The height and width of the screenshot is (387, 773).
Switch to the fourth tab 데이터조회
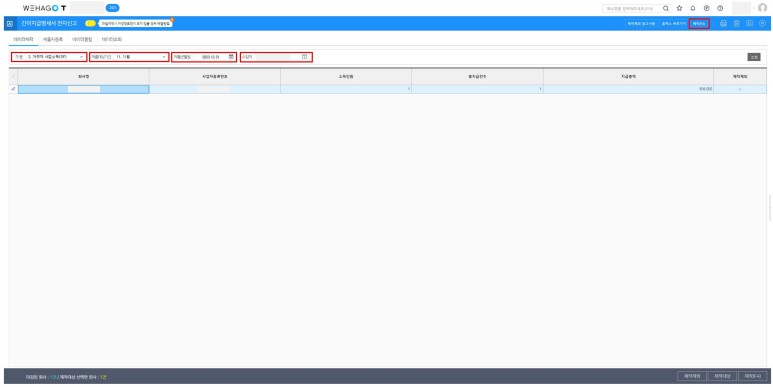(x=112, y=39)
